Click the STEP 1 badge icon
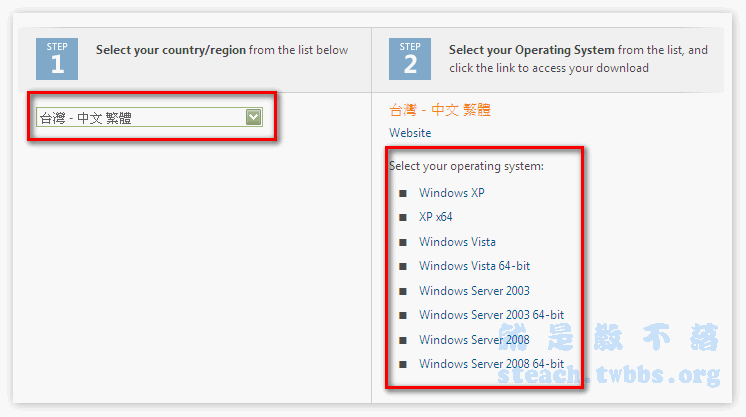The image size is (746, 417). [x=56, y=58]
